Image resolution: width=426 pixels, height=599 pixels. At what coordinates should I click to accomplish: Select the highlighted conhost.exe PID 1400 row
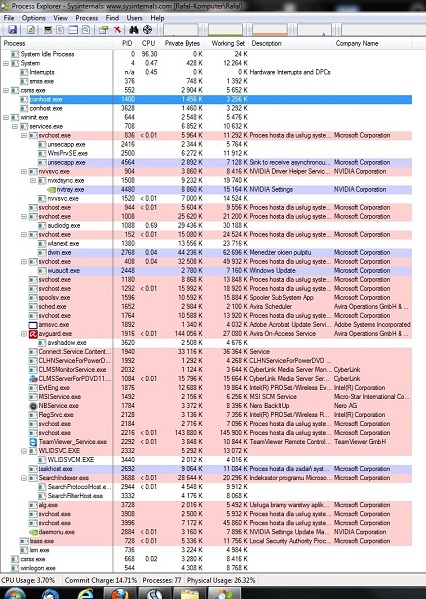click(206, 99)
